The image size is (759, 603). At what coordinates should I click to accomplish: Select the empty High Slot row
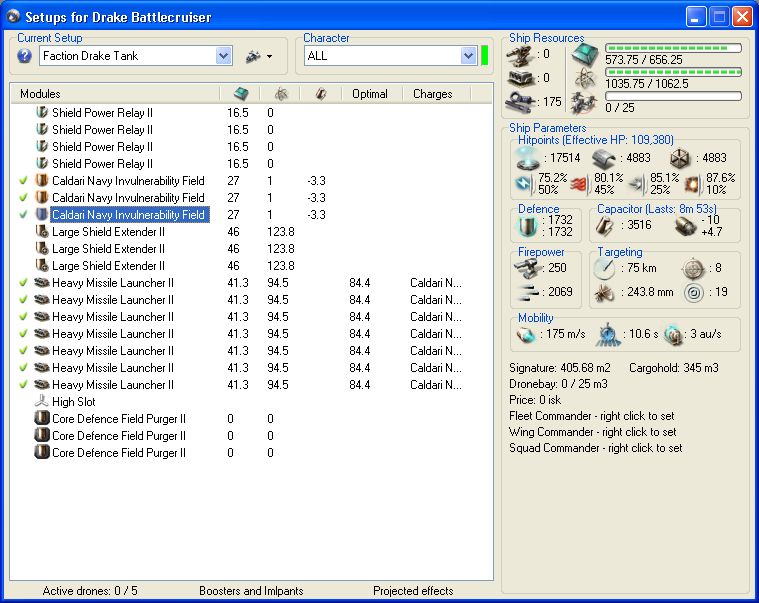[x=73, y=402]
